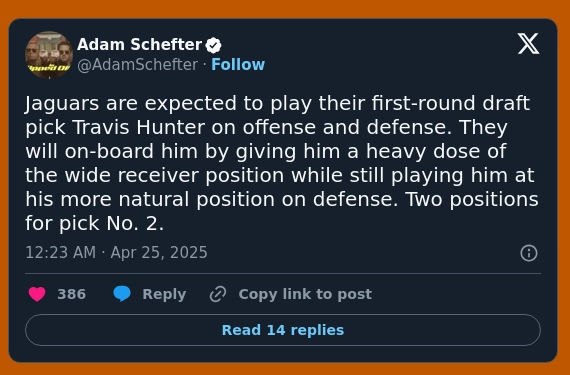Open the X logo in the card corner
The width and height of the screenshot is (570, 375).
click(x=529, y=44)
